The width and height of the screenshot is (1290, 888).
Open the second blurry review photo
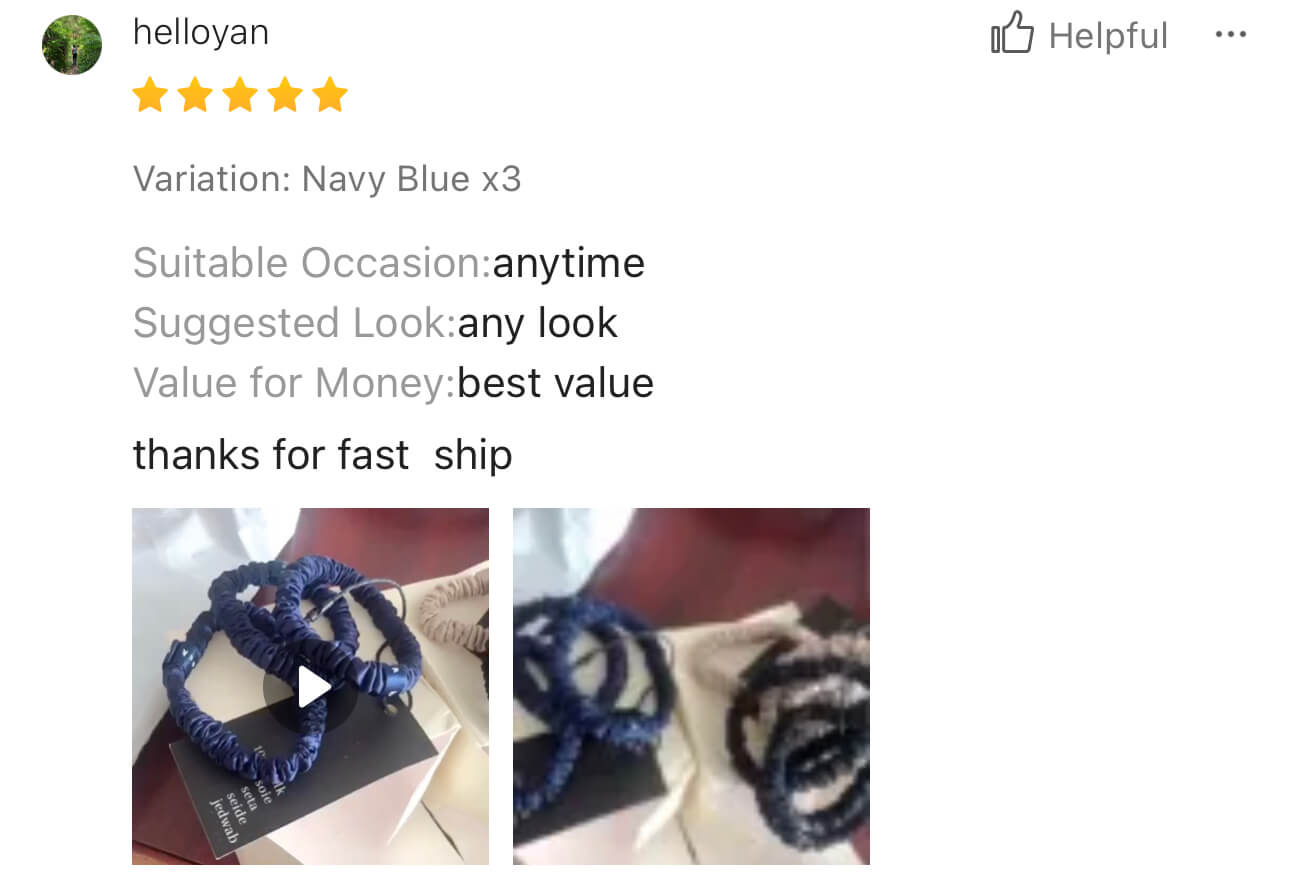click(691, 686)
